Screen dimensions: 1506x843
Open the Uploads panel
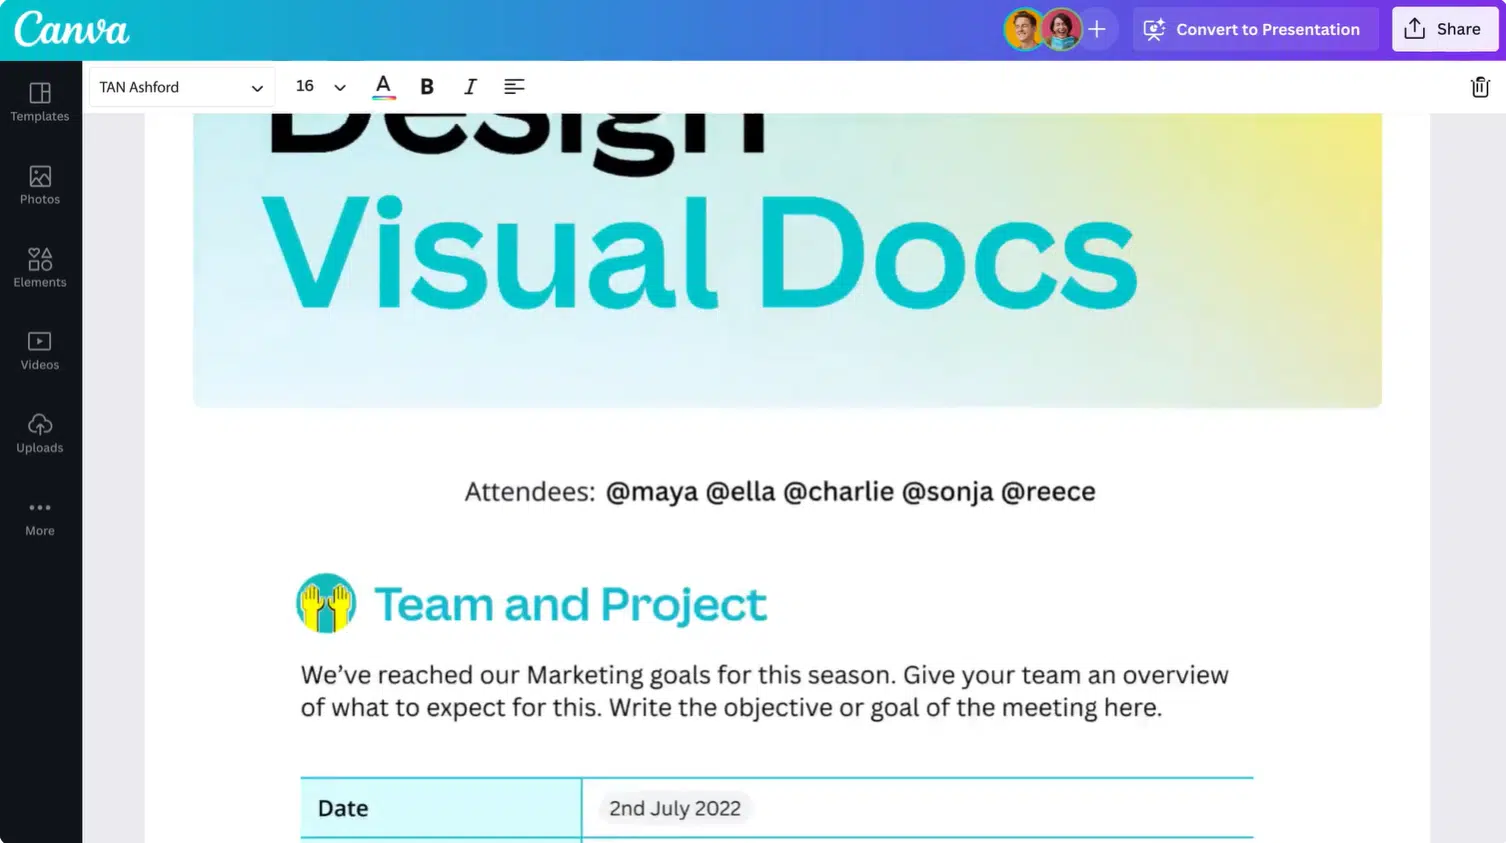click(40, 434)
